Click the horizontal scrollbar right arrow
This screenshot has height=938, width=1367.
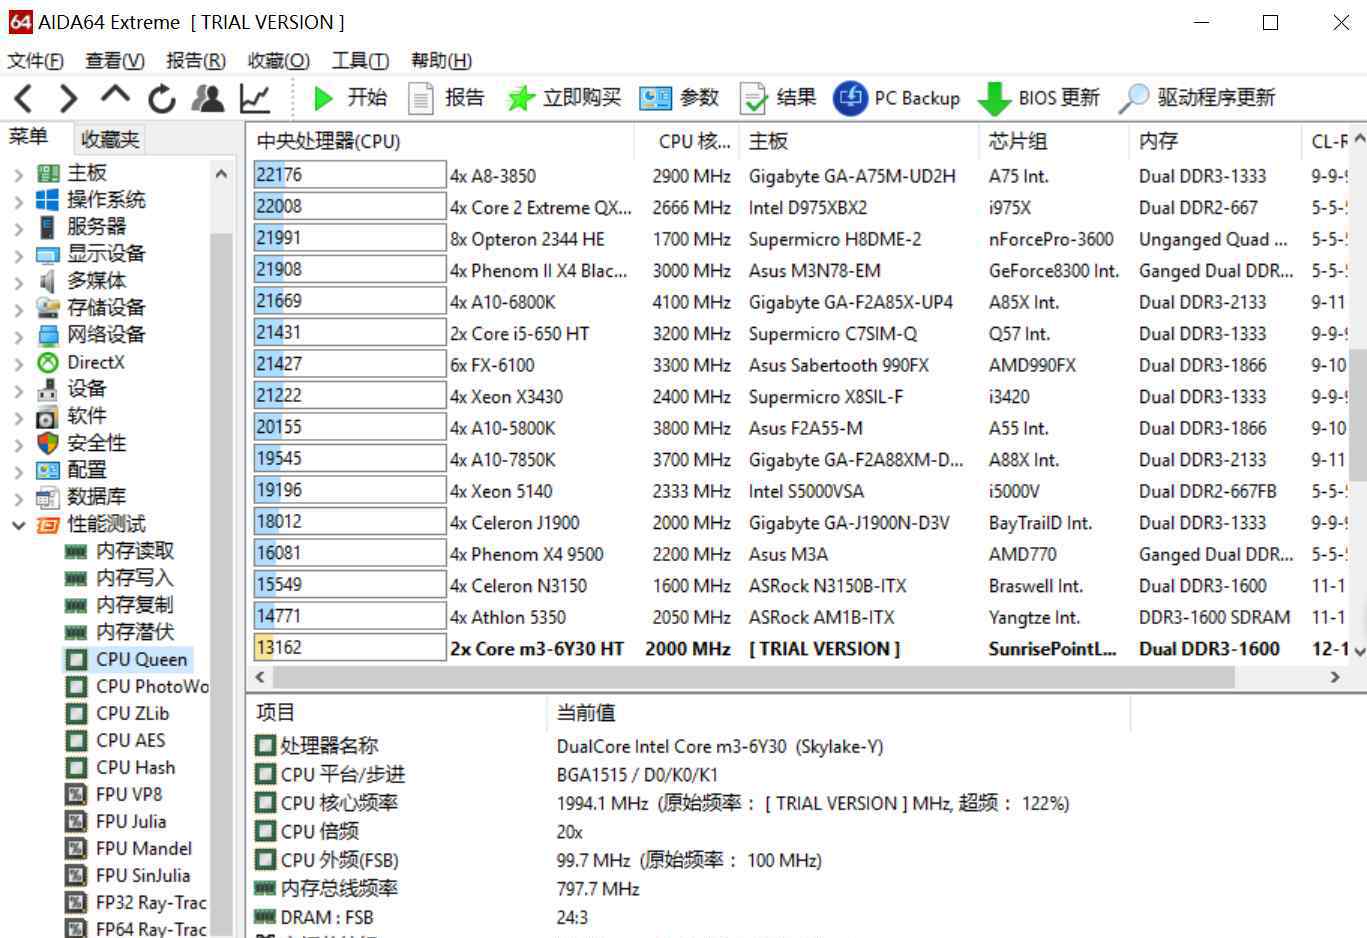click(1334, 677)
